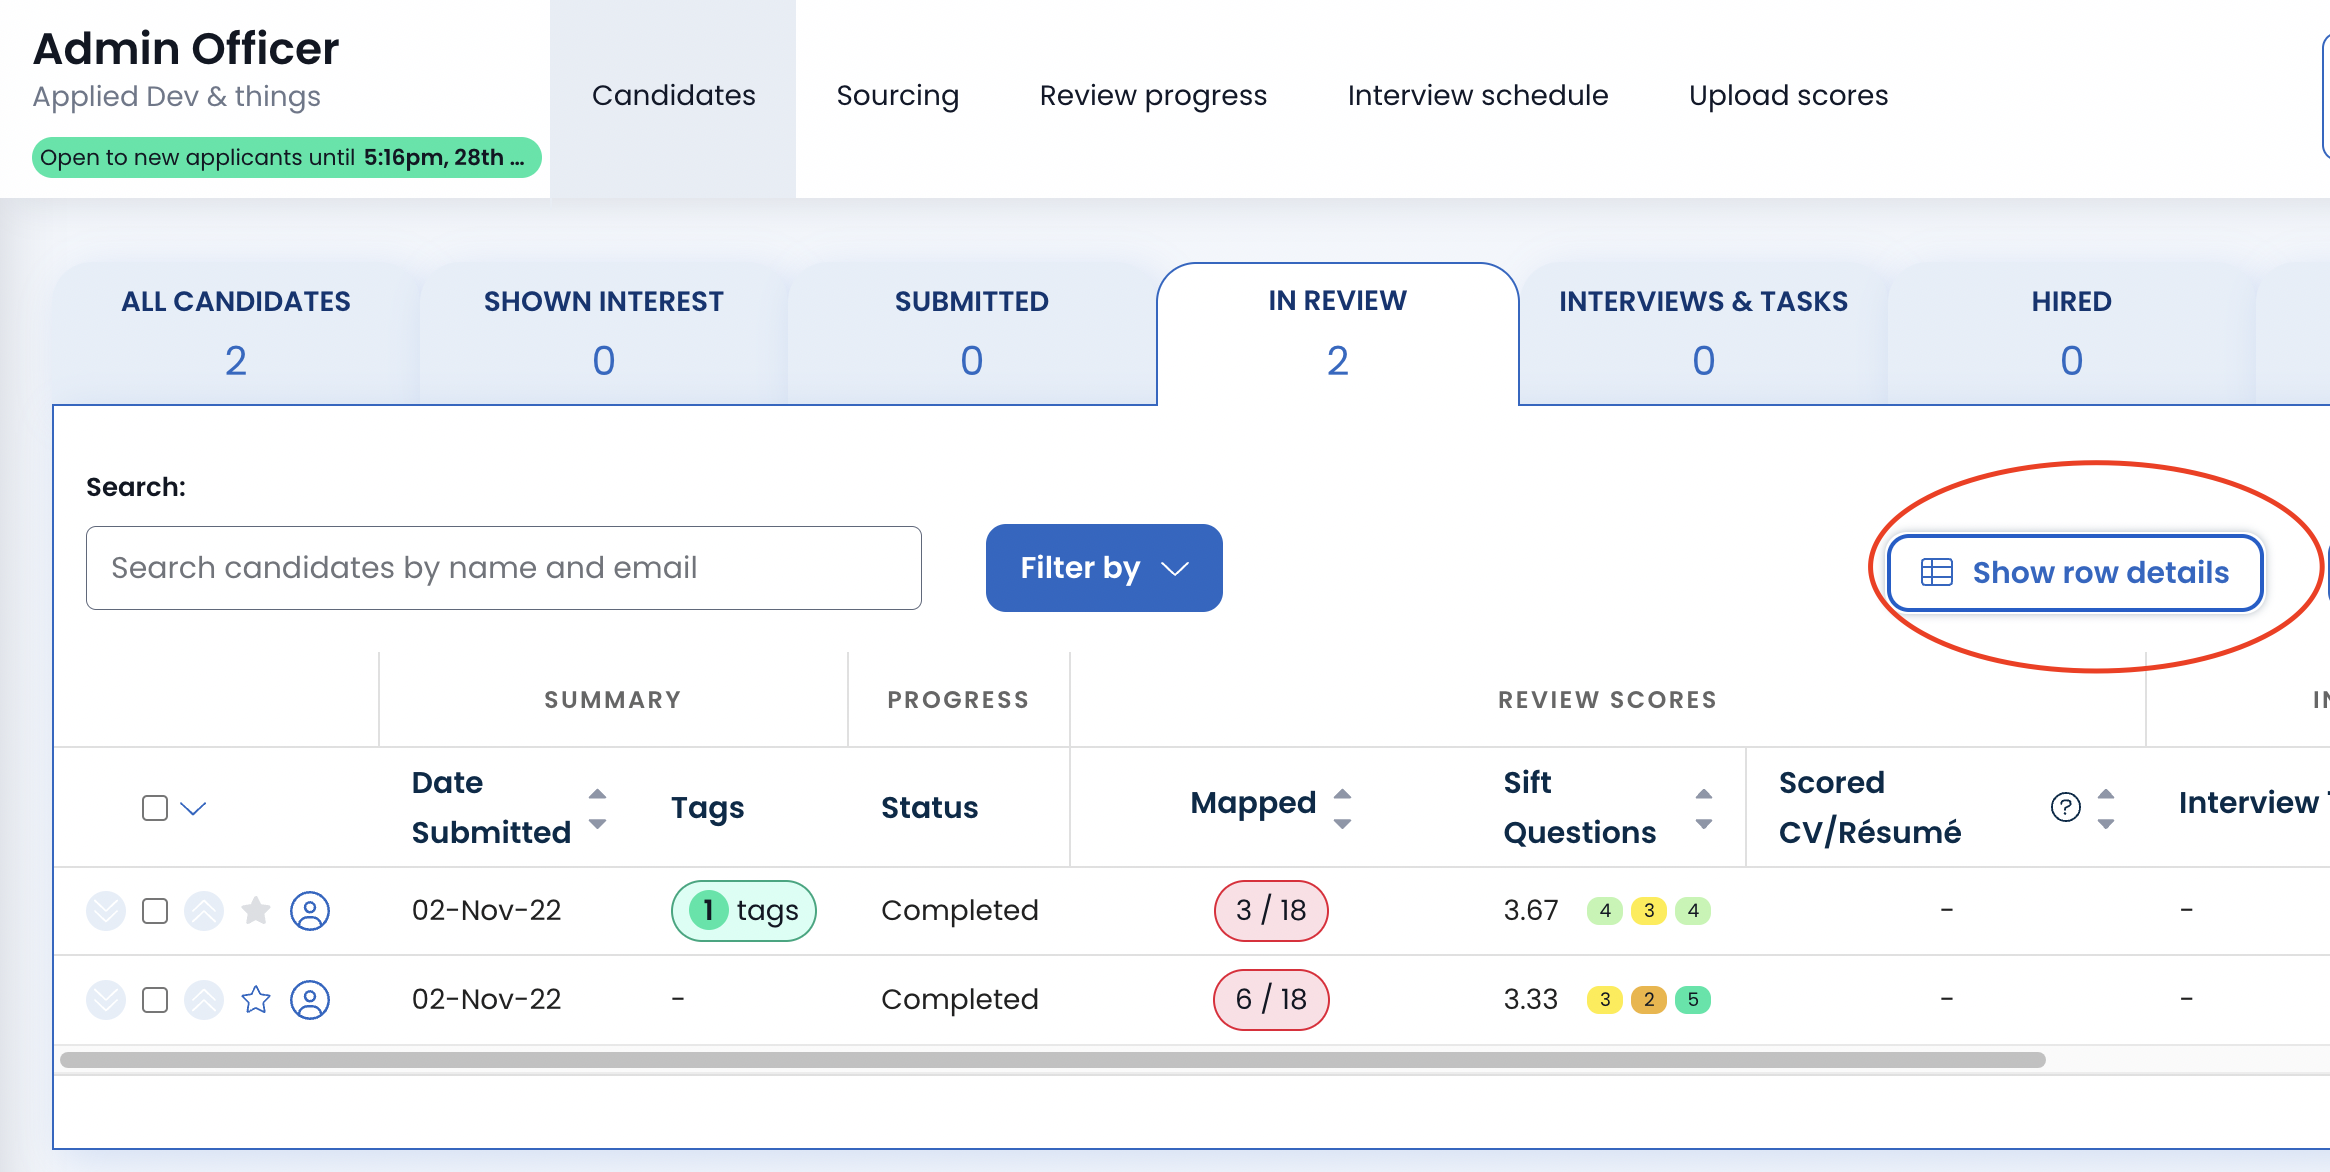Open the 1 tags badge

point(744,911)
